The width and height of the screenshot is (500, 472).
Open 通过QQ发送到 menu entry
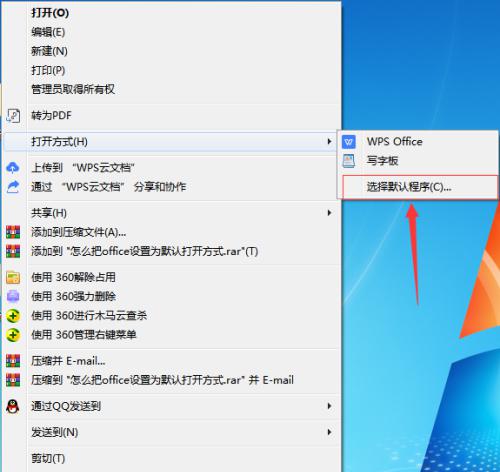171,406
